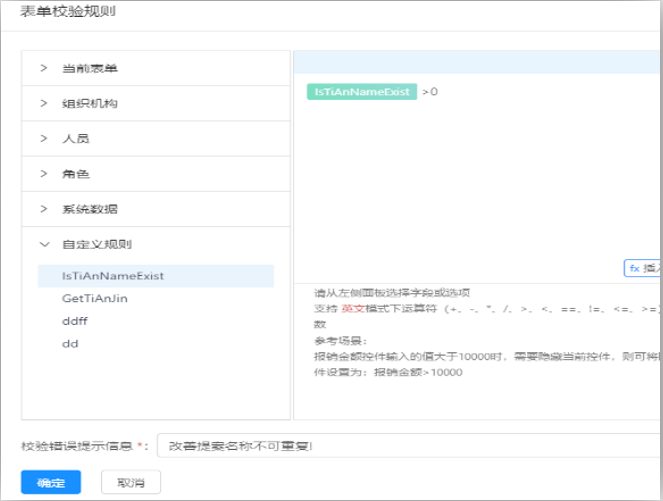Image resolution: width=663 pixels, height=501 pixels.
Task: Expand the 当前表单 chevron arrow
Action: (44, 68)
